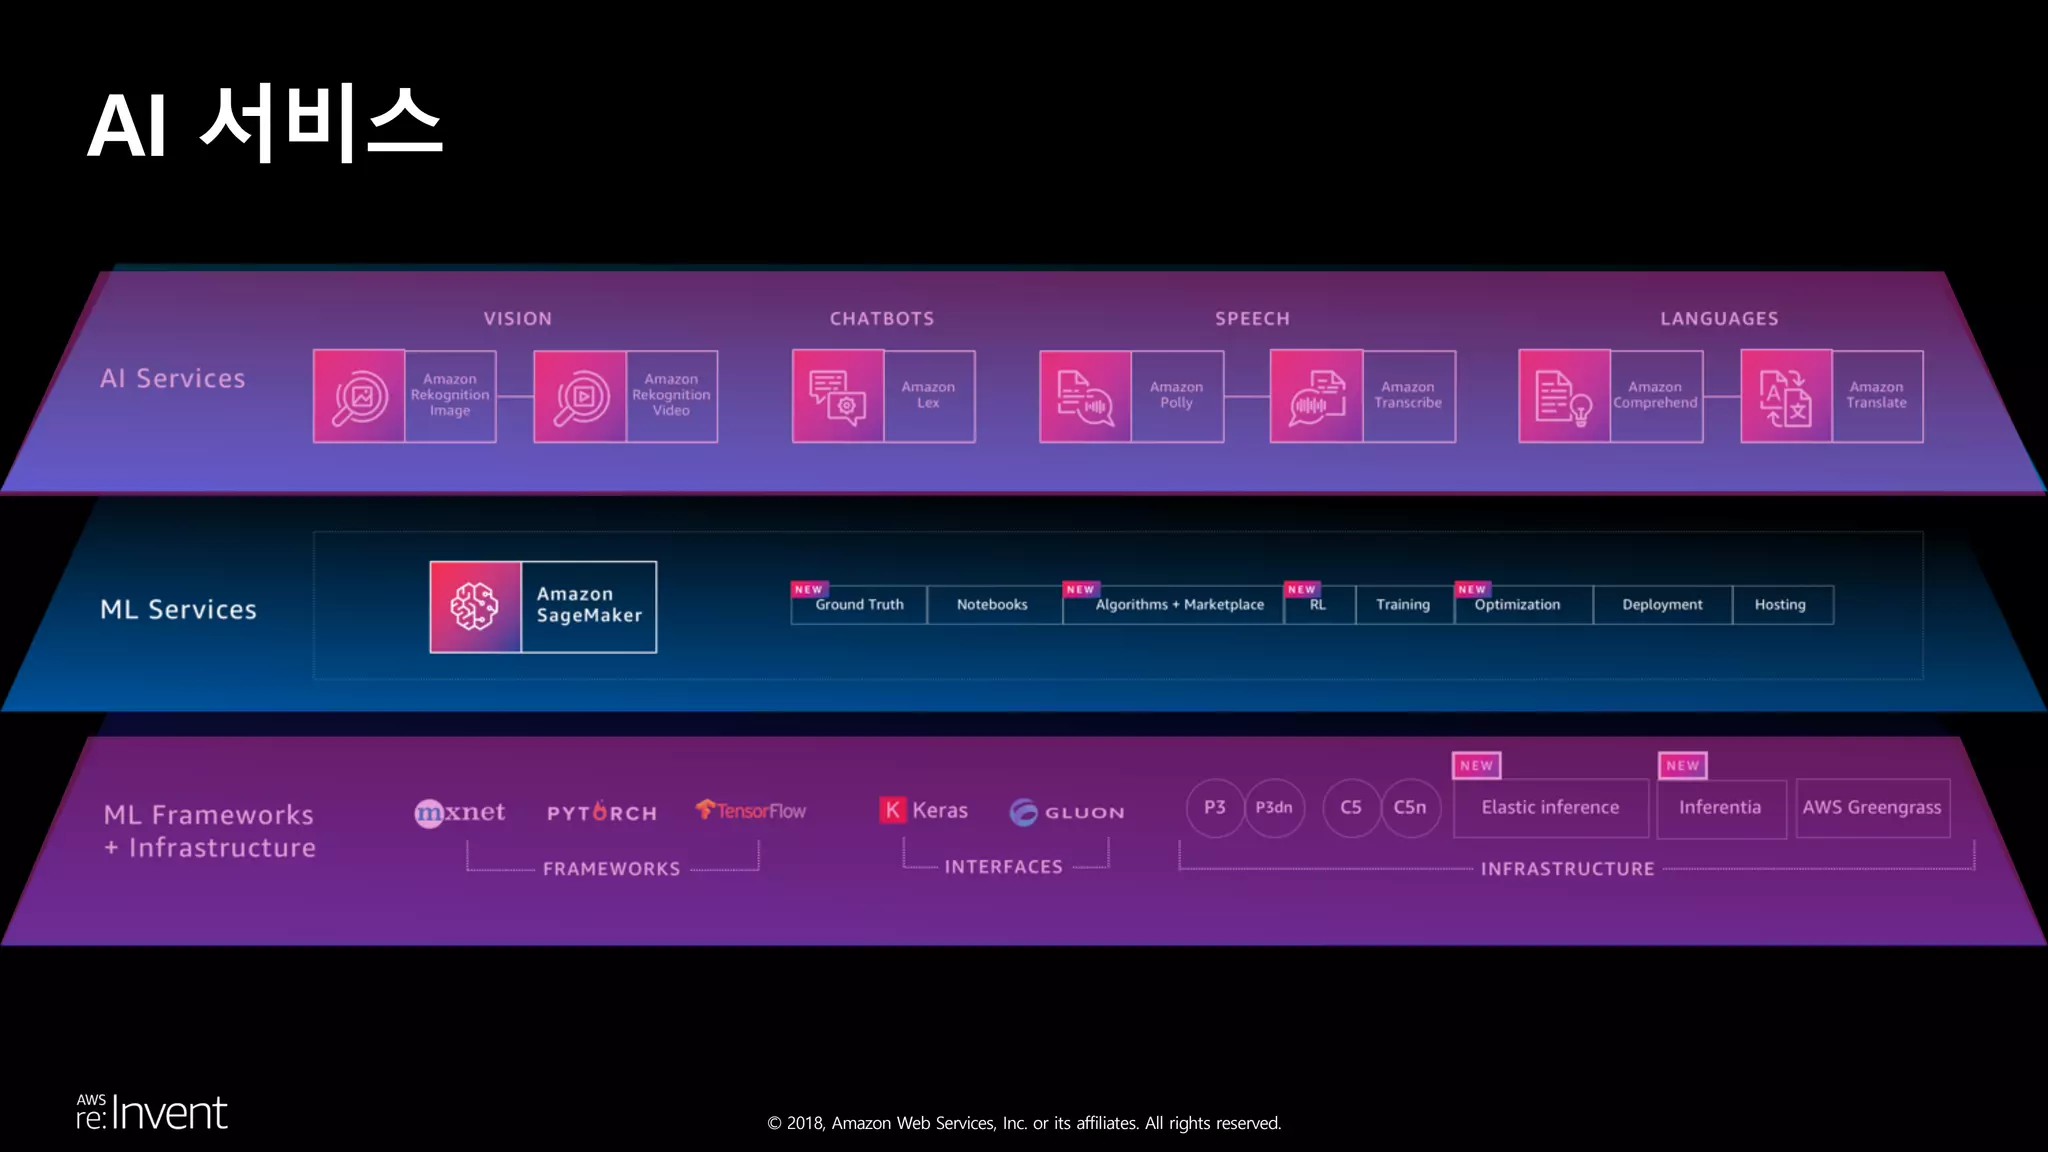The height and width of the screenshot is (1152, 2048).
Task: Click the Keras K logo
Action: [x=892, y=810]
